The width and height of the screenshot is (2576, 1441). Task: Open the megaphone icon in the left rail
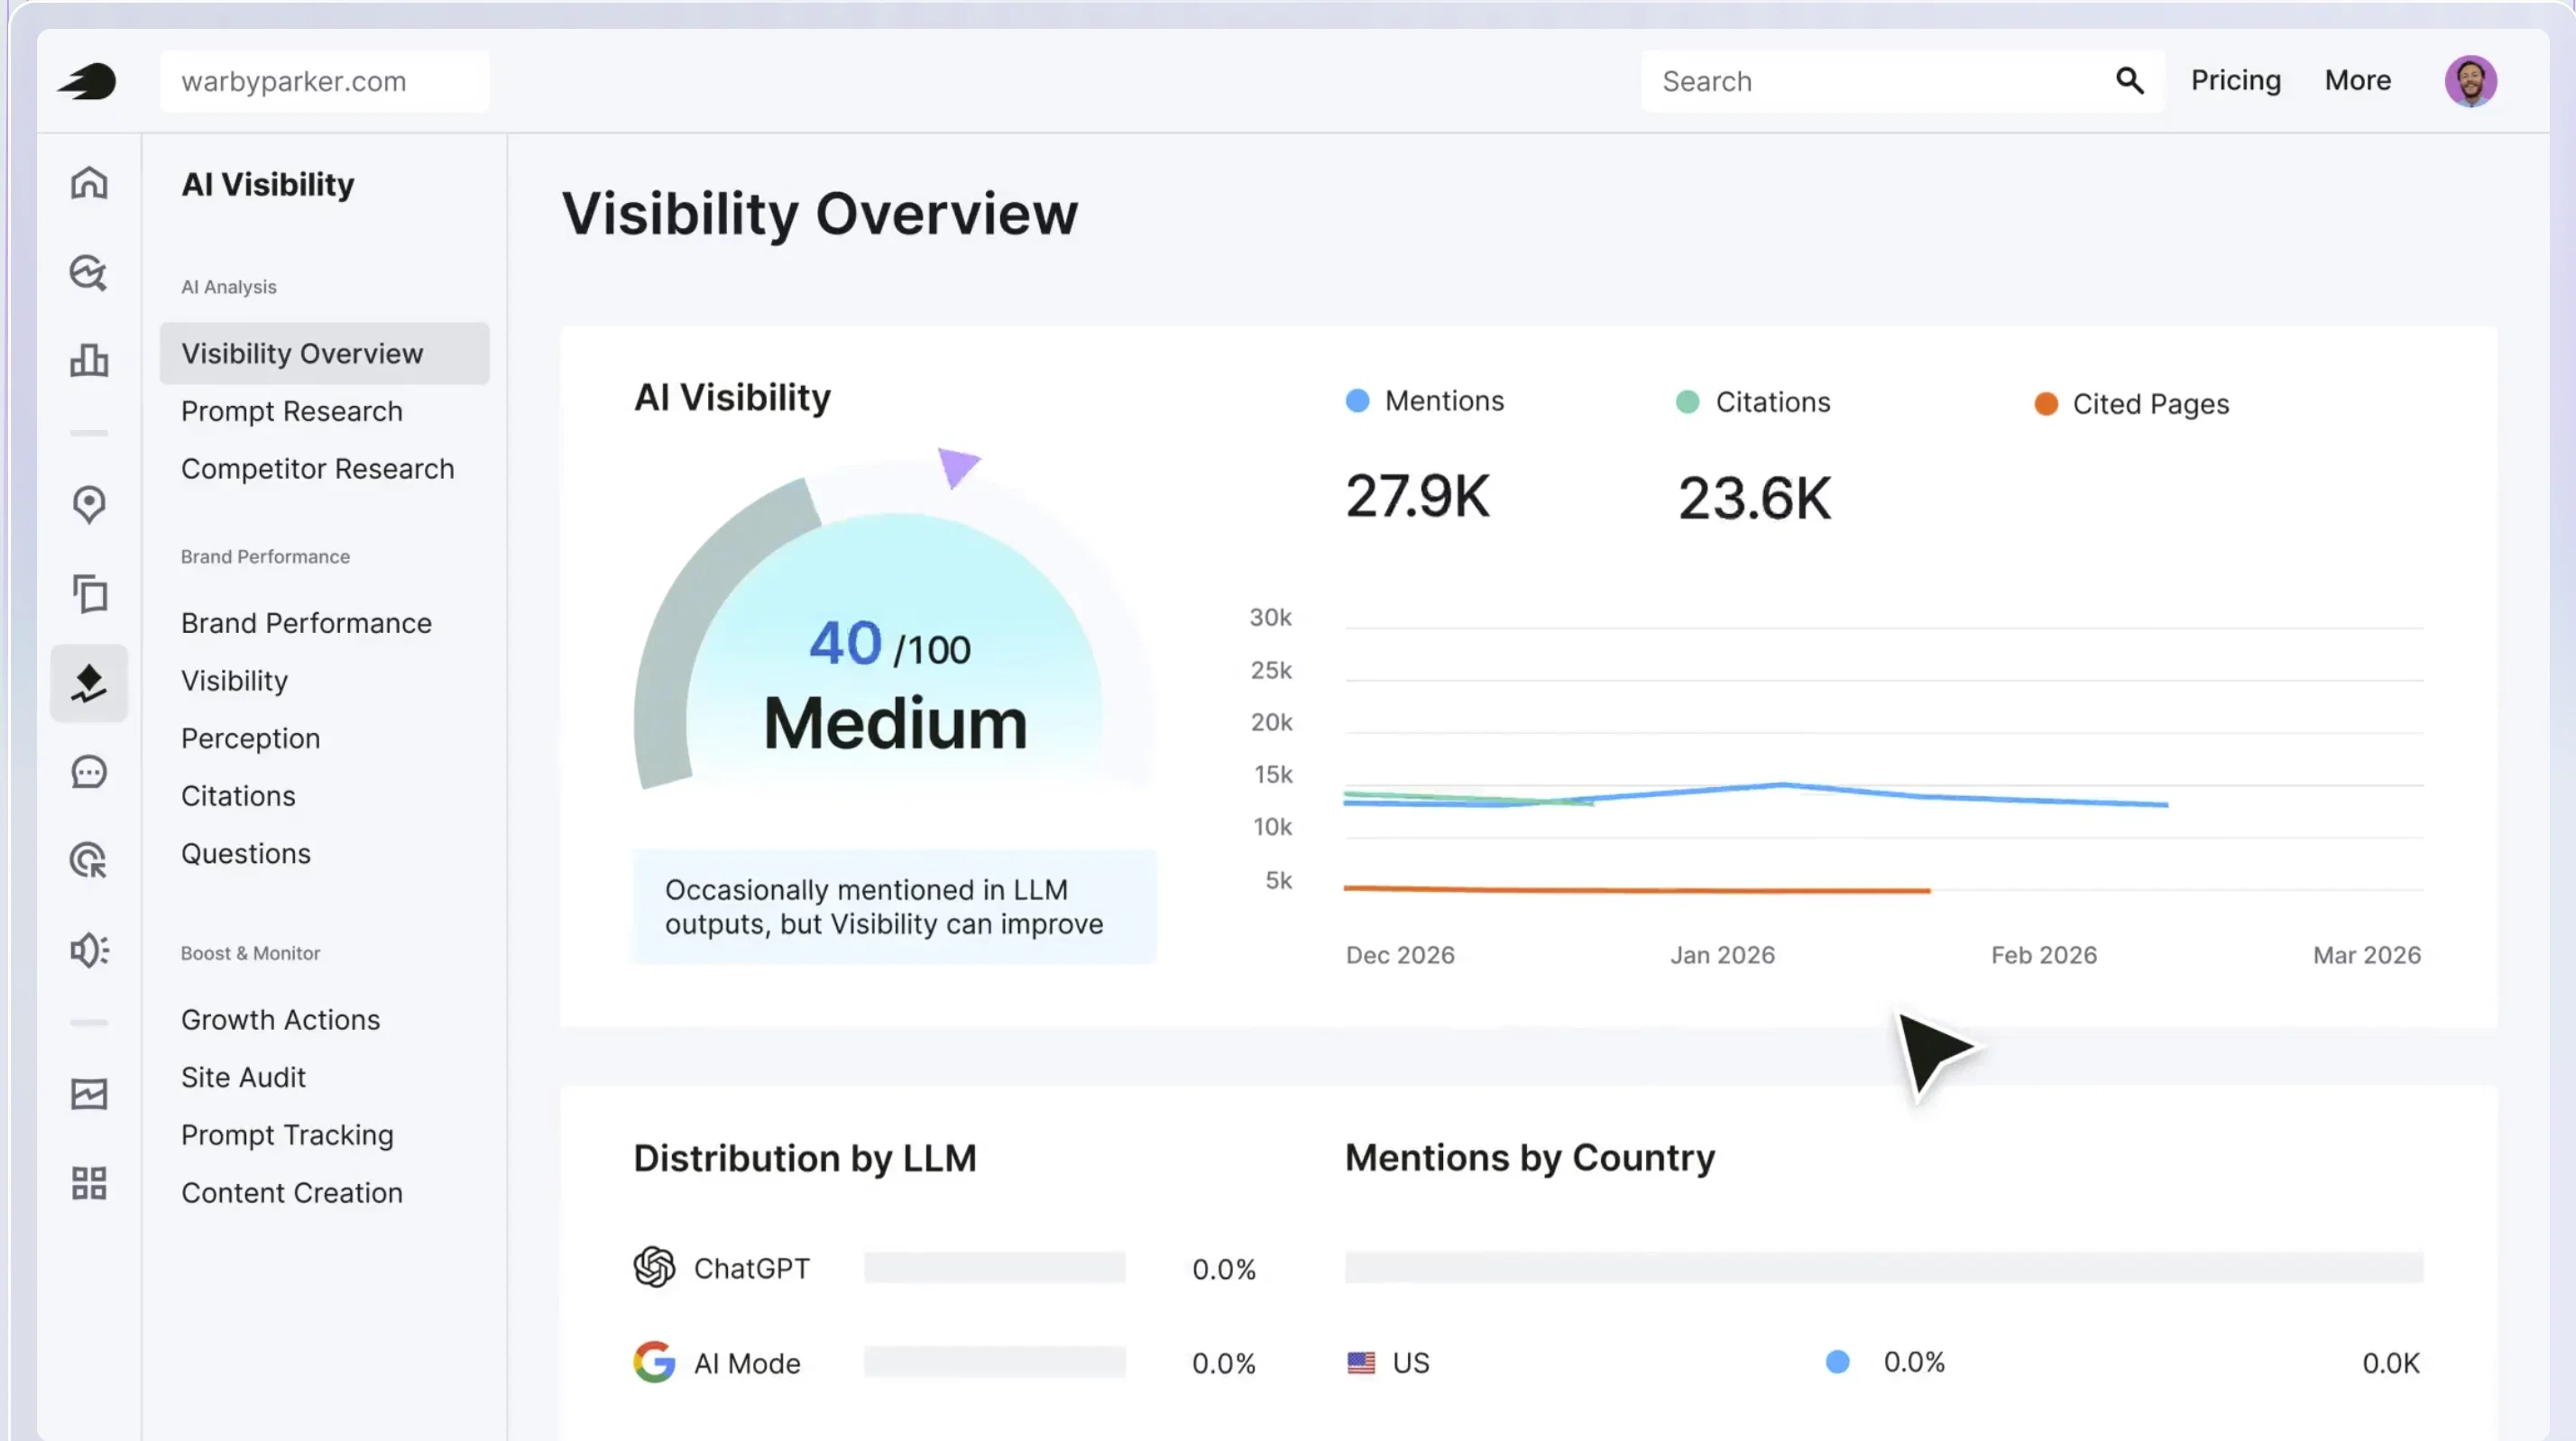[x=89, y=950]
